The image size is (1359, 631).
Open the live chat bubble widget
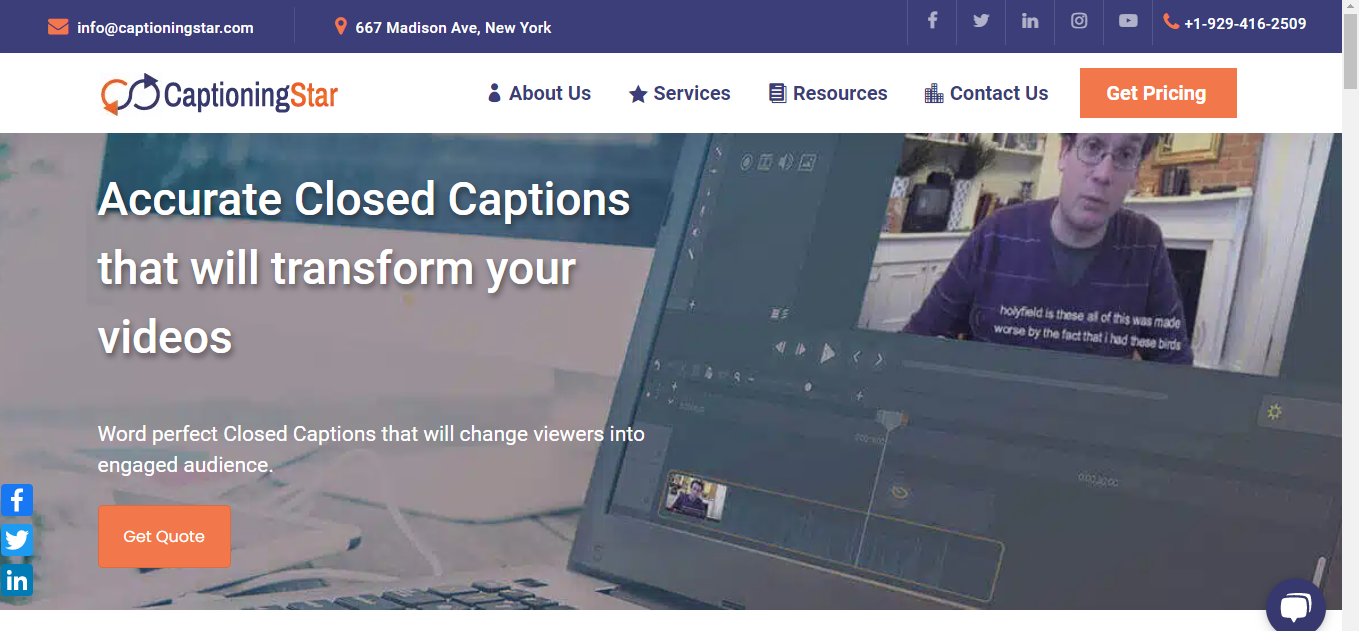1295,607
